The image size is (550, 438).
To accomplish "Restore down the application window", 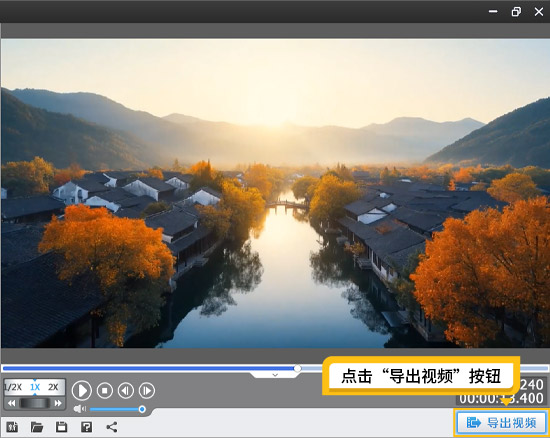I will [x=516, y=12].
